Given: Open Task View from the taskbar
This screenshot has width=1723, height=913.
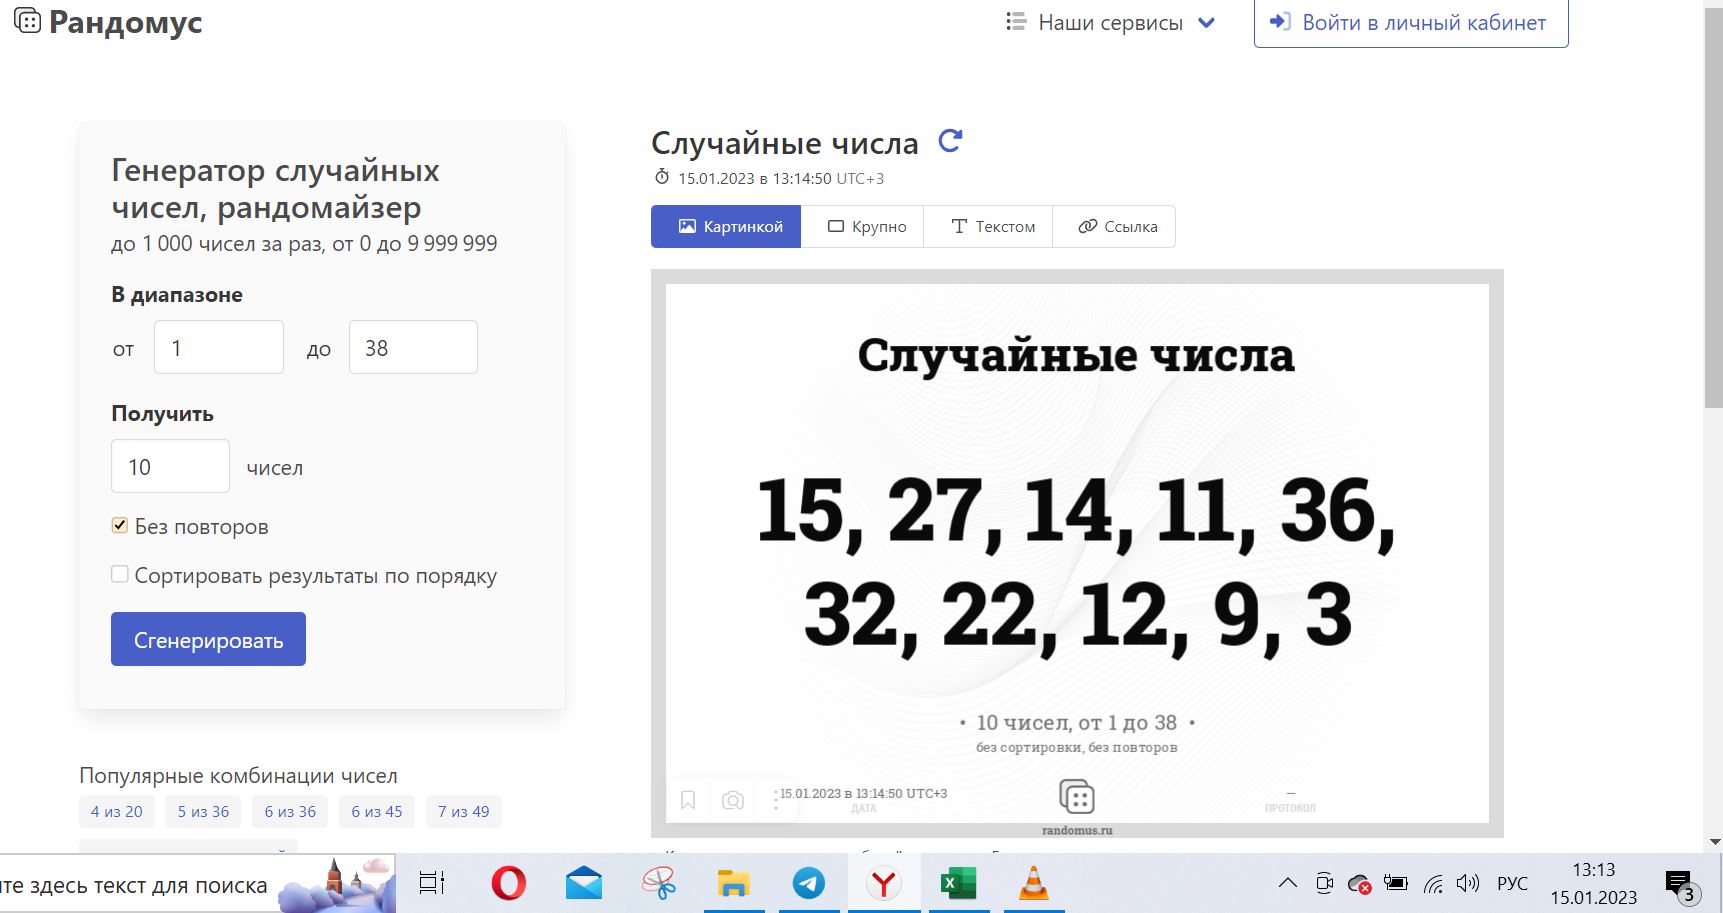Looking at the screenshot, I should [432, 883].
